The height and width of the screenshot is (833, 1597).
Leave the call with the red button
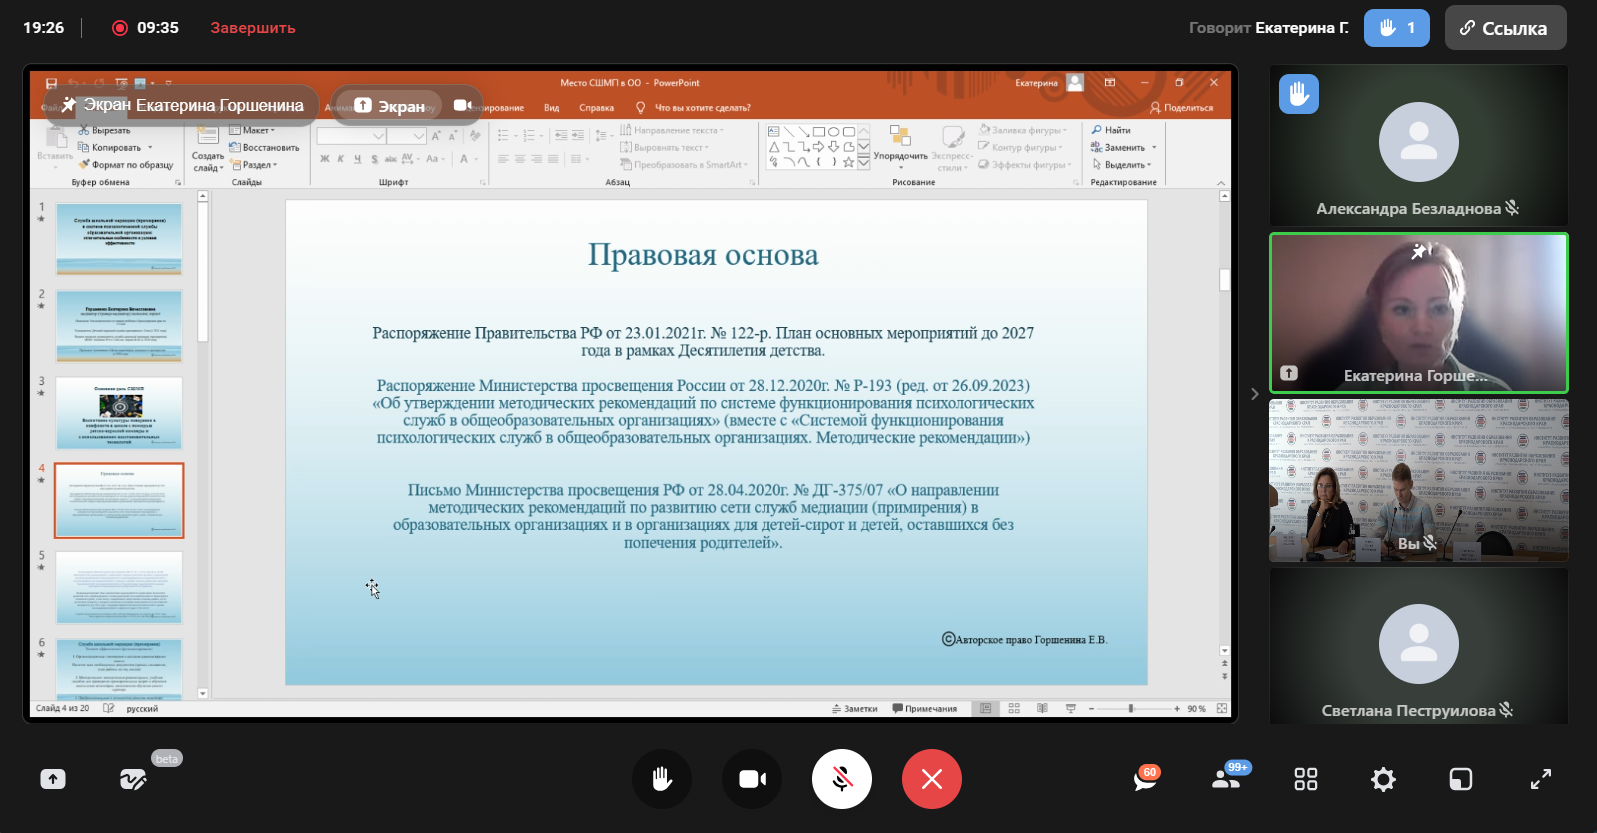932,779
